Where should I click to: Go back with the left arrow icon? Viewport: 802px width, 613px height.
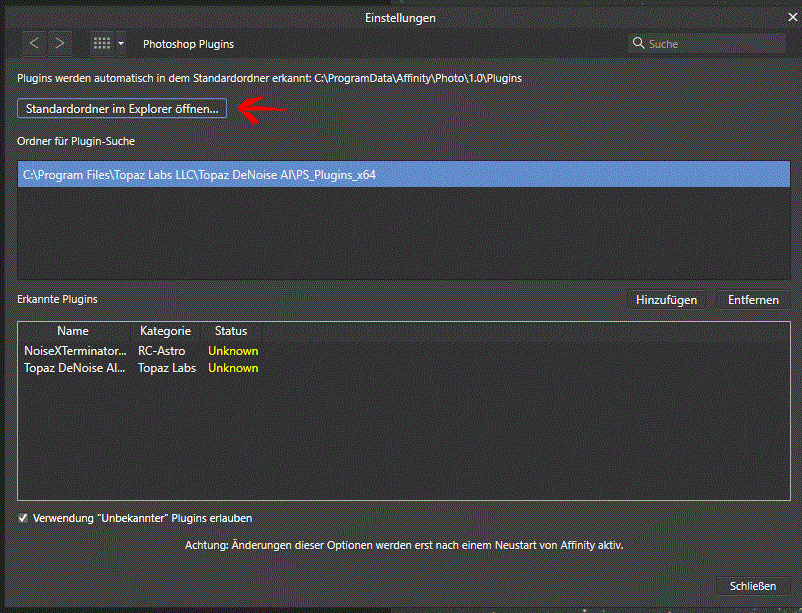[34, 43]
